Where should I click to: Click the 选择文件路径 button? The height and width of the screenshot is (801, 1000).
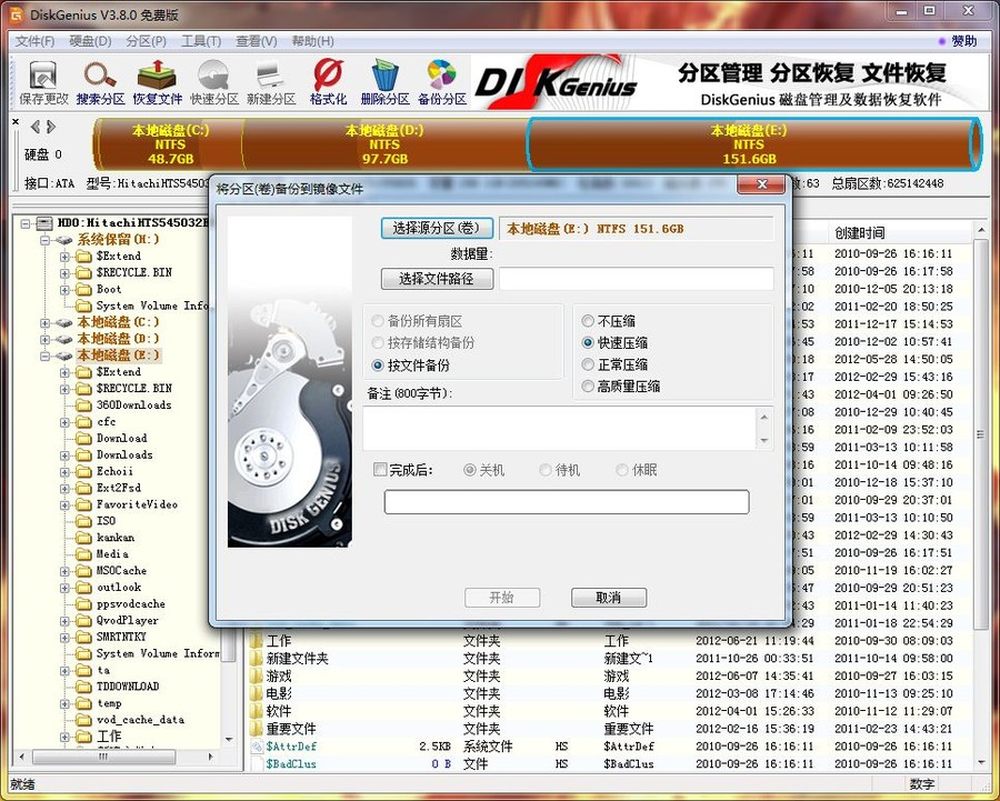coord(436,279)
